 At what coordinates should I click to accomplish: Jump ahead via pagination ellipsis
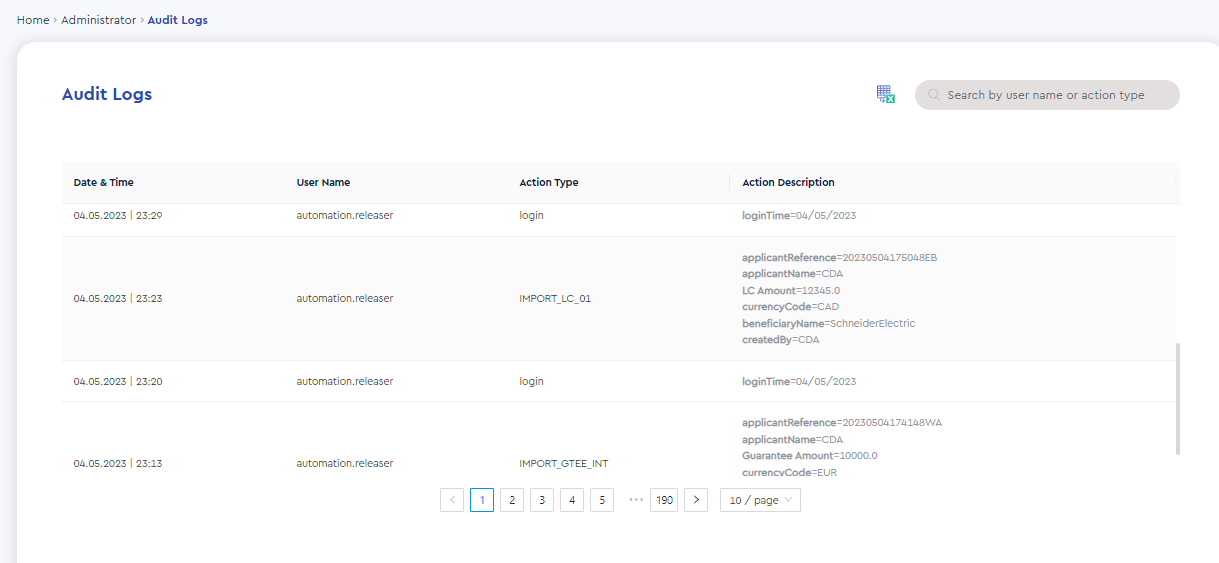pos(636,500)
